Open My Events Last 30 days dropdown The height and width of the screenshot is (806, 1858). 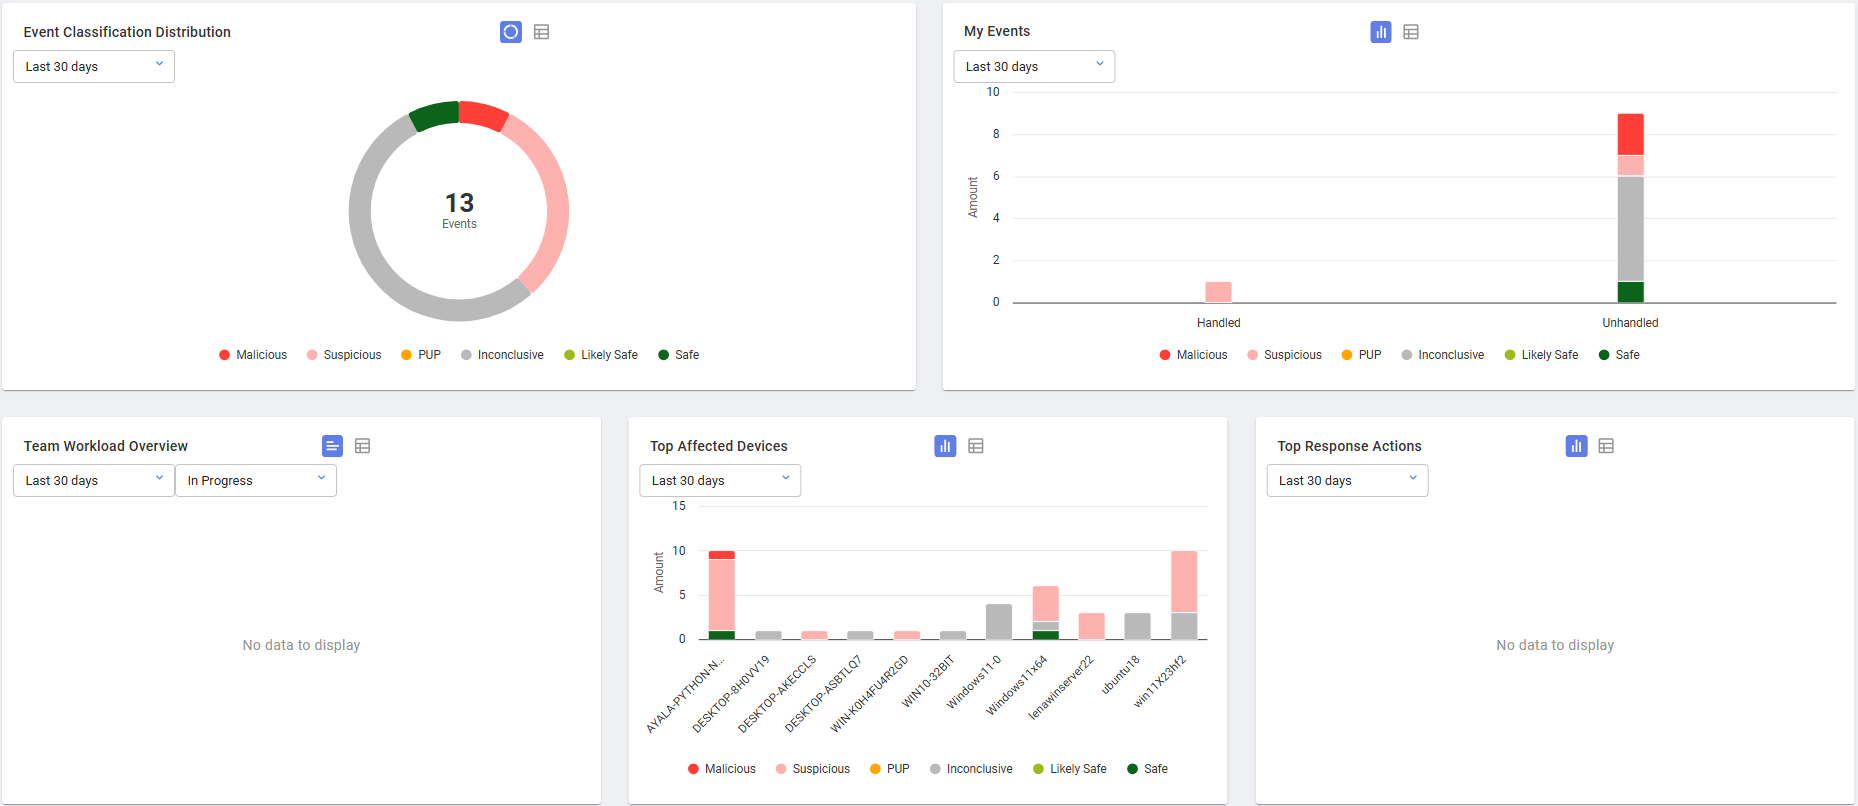point(1035,67)
